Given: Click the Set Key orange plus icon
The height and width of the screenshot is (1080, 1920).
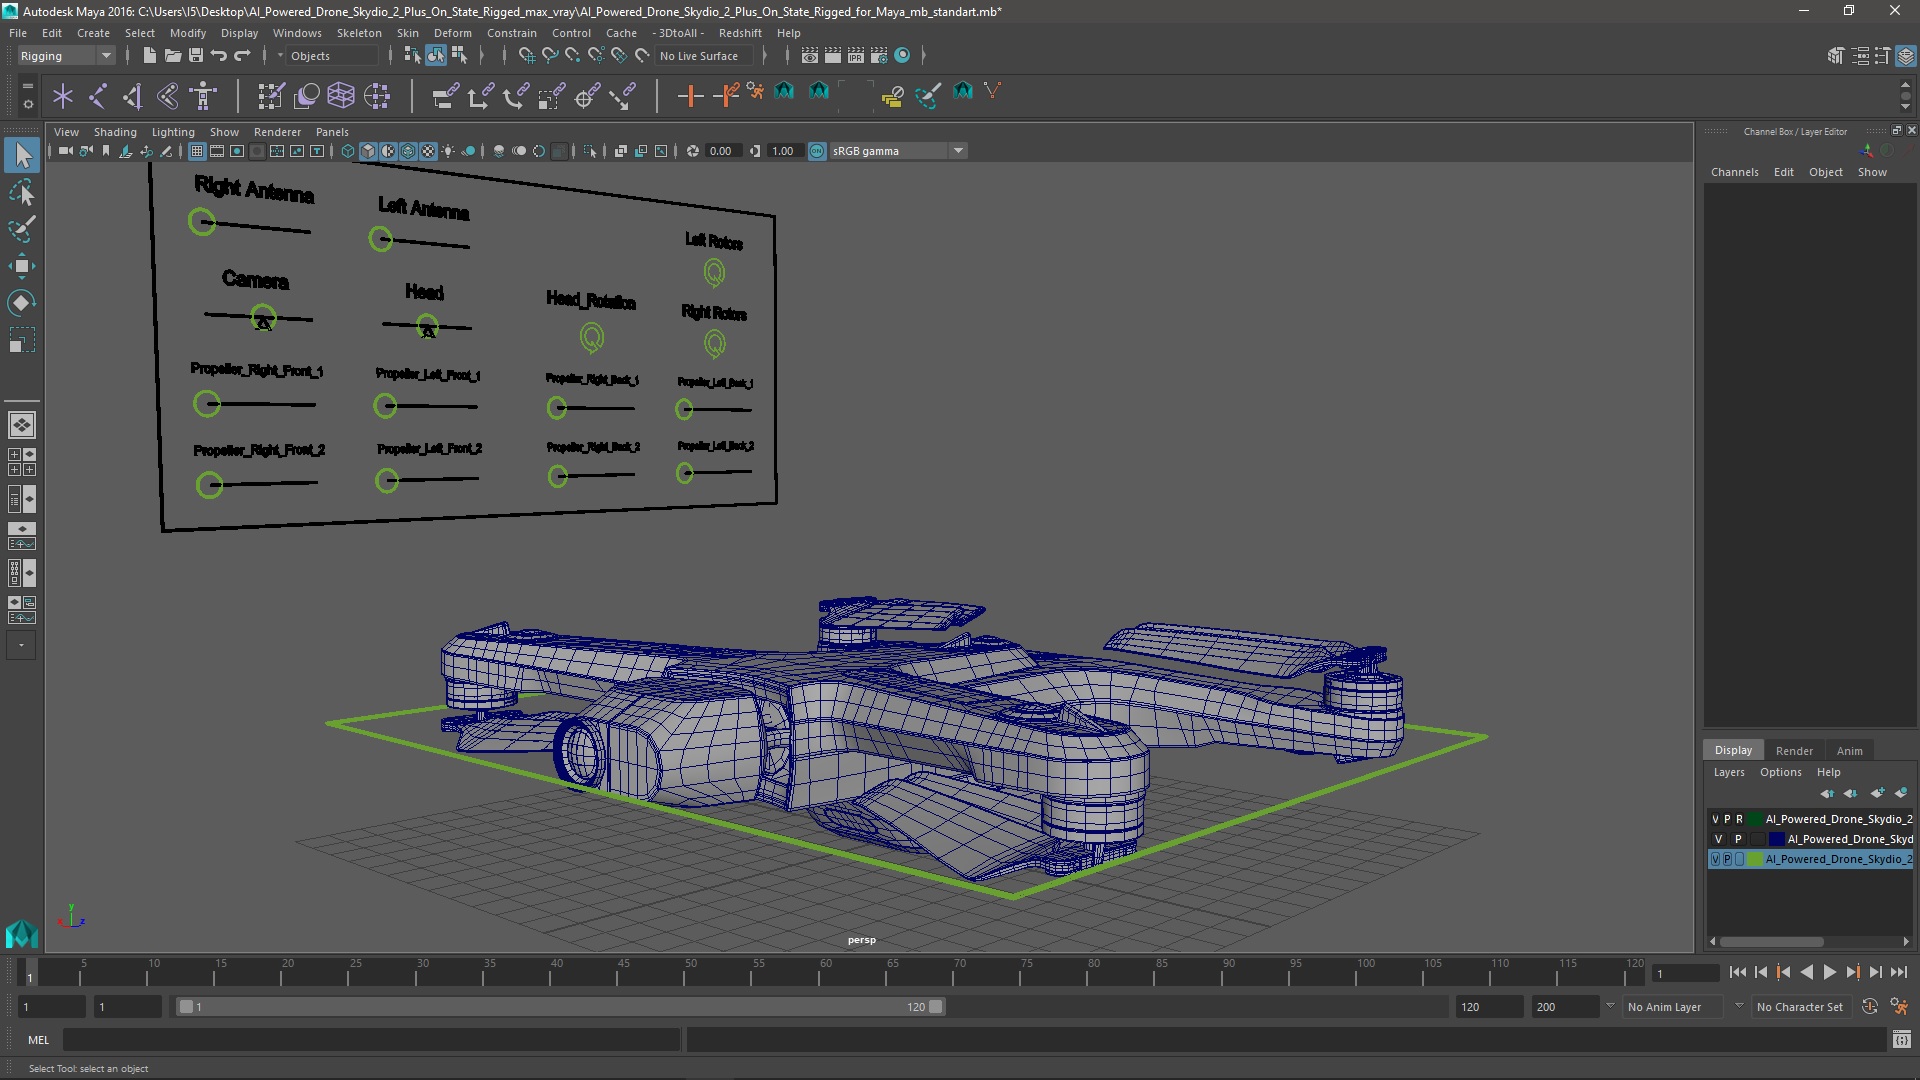Looking at the screenshot, I should (x=690, y=96).
